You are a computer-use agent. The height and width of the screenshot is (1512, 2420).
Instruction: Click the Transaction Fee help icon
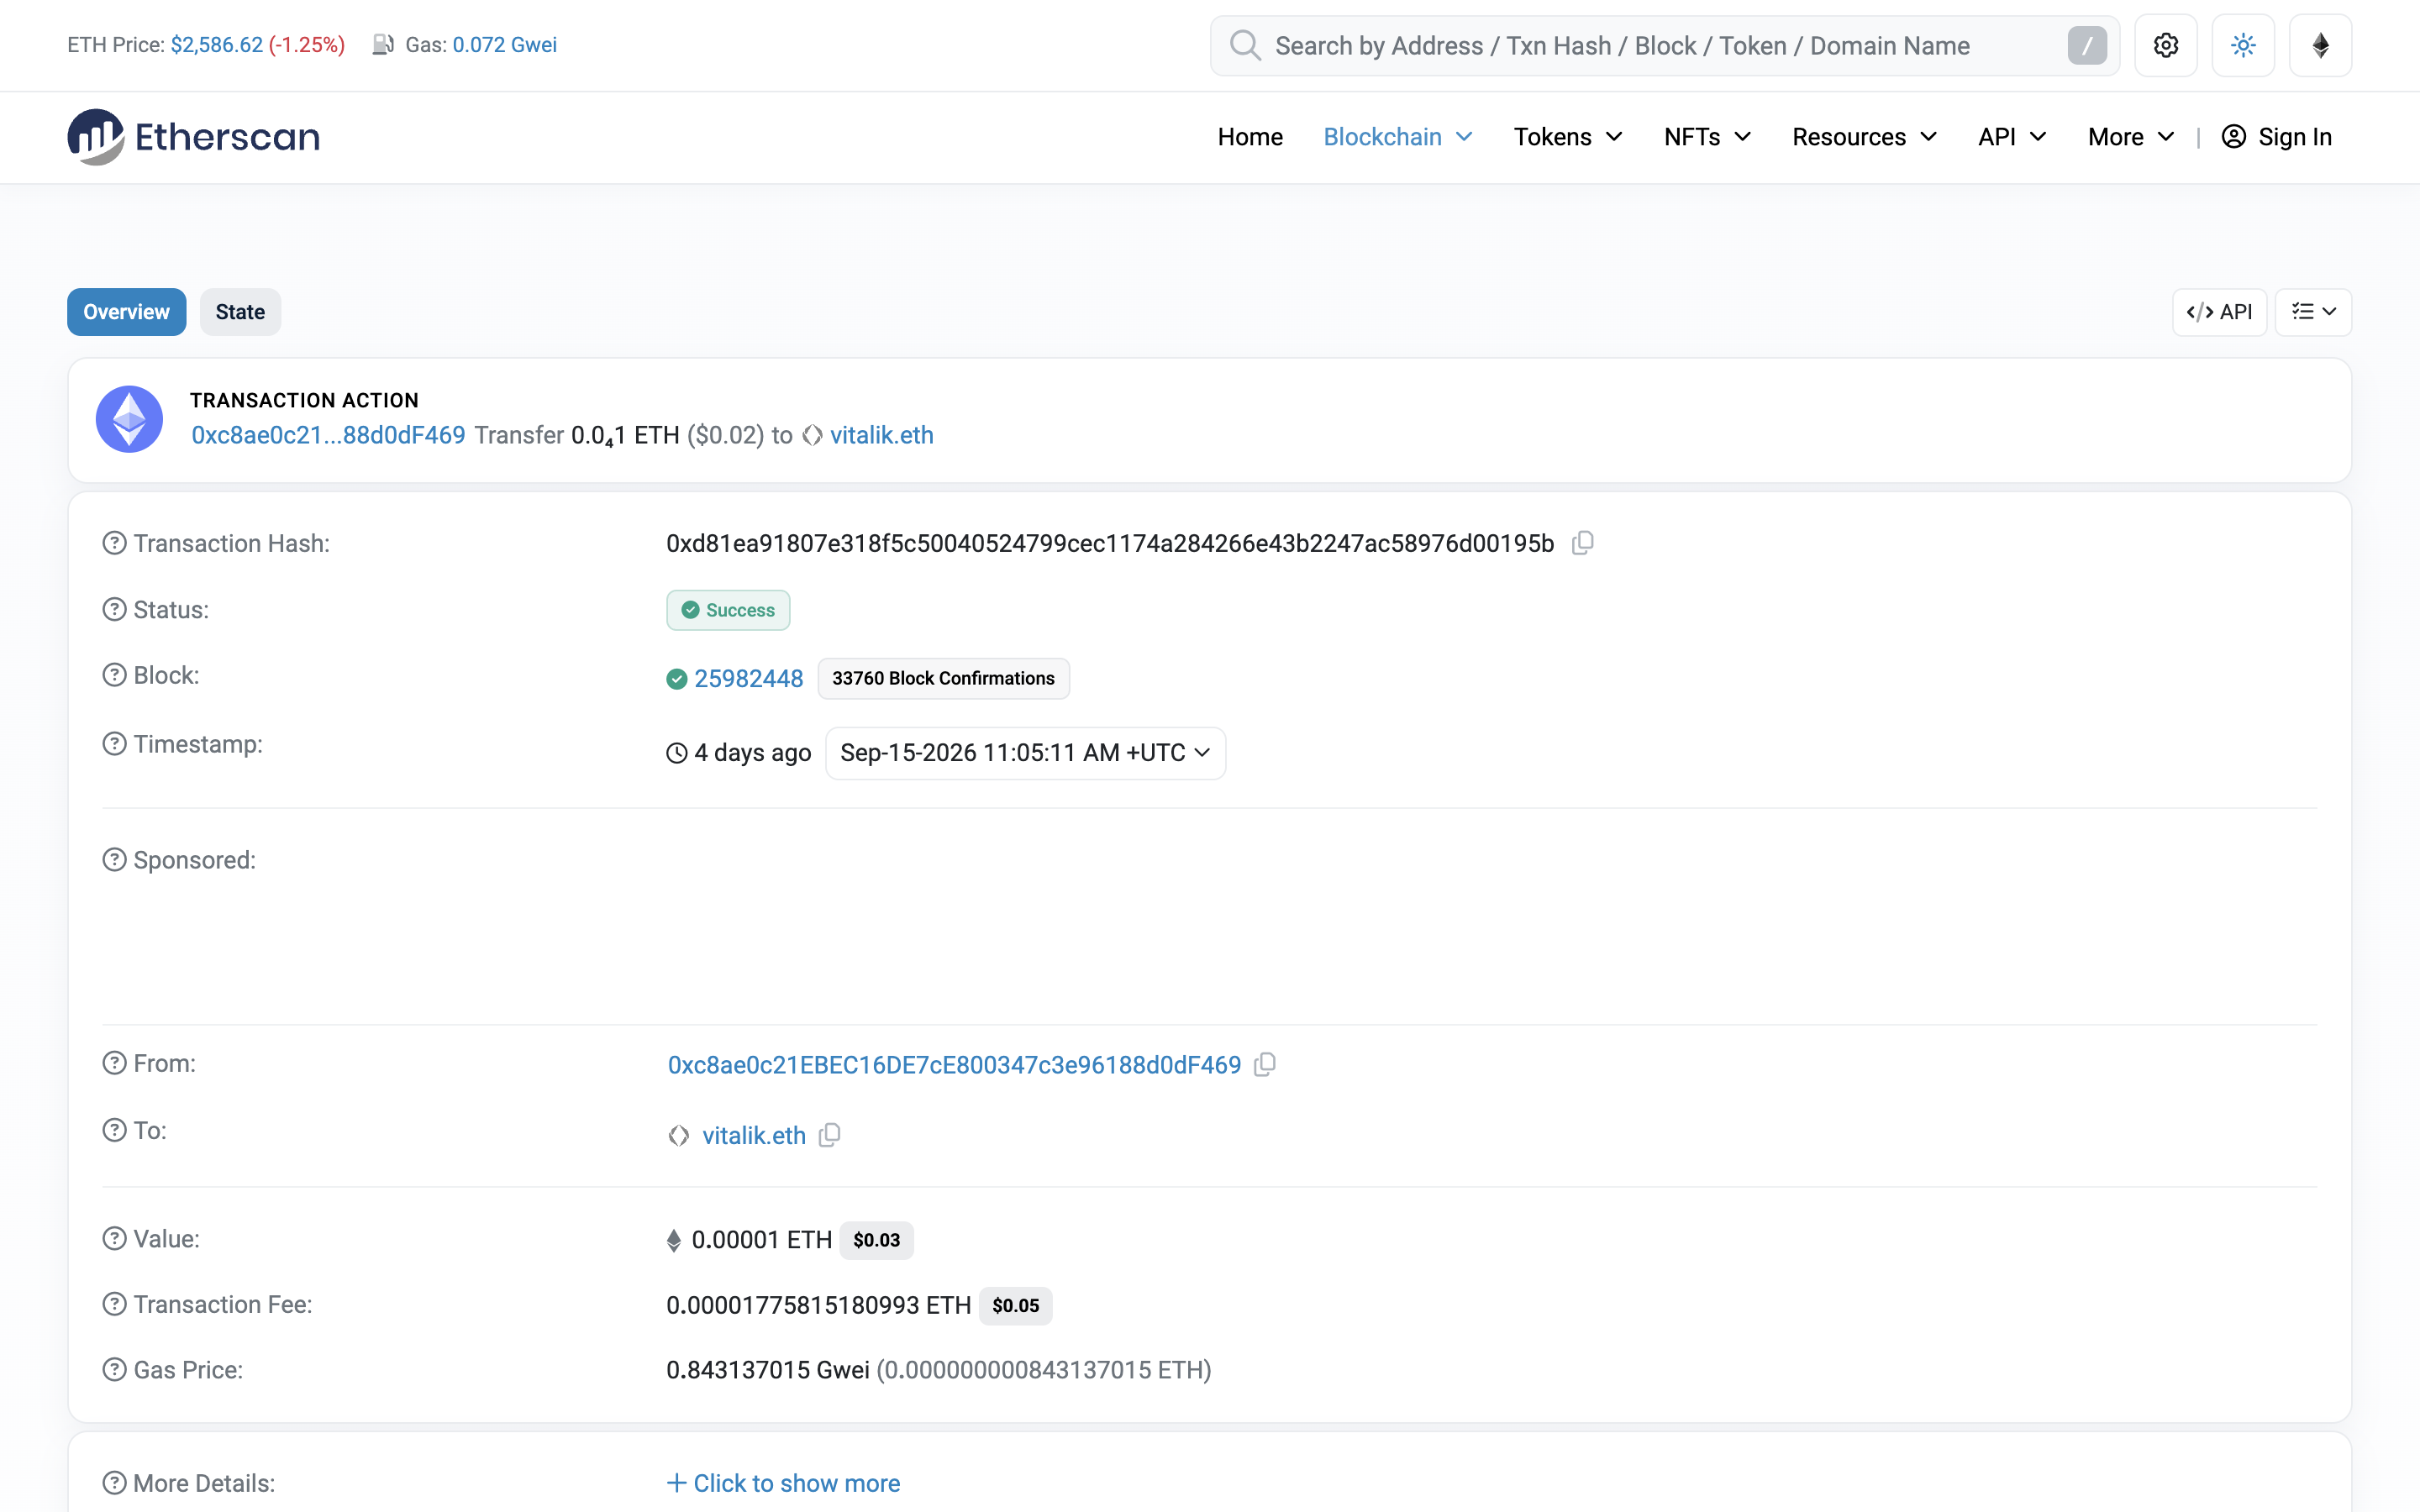114,1304
